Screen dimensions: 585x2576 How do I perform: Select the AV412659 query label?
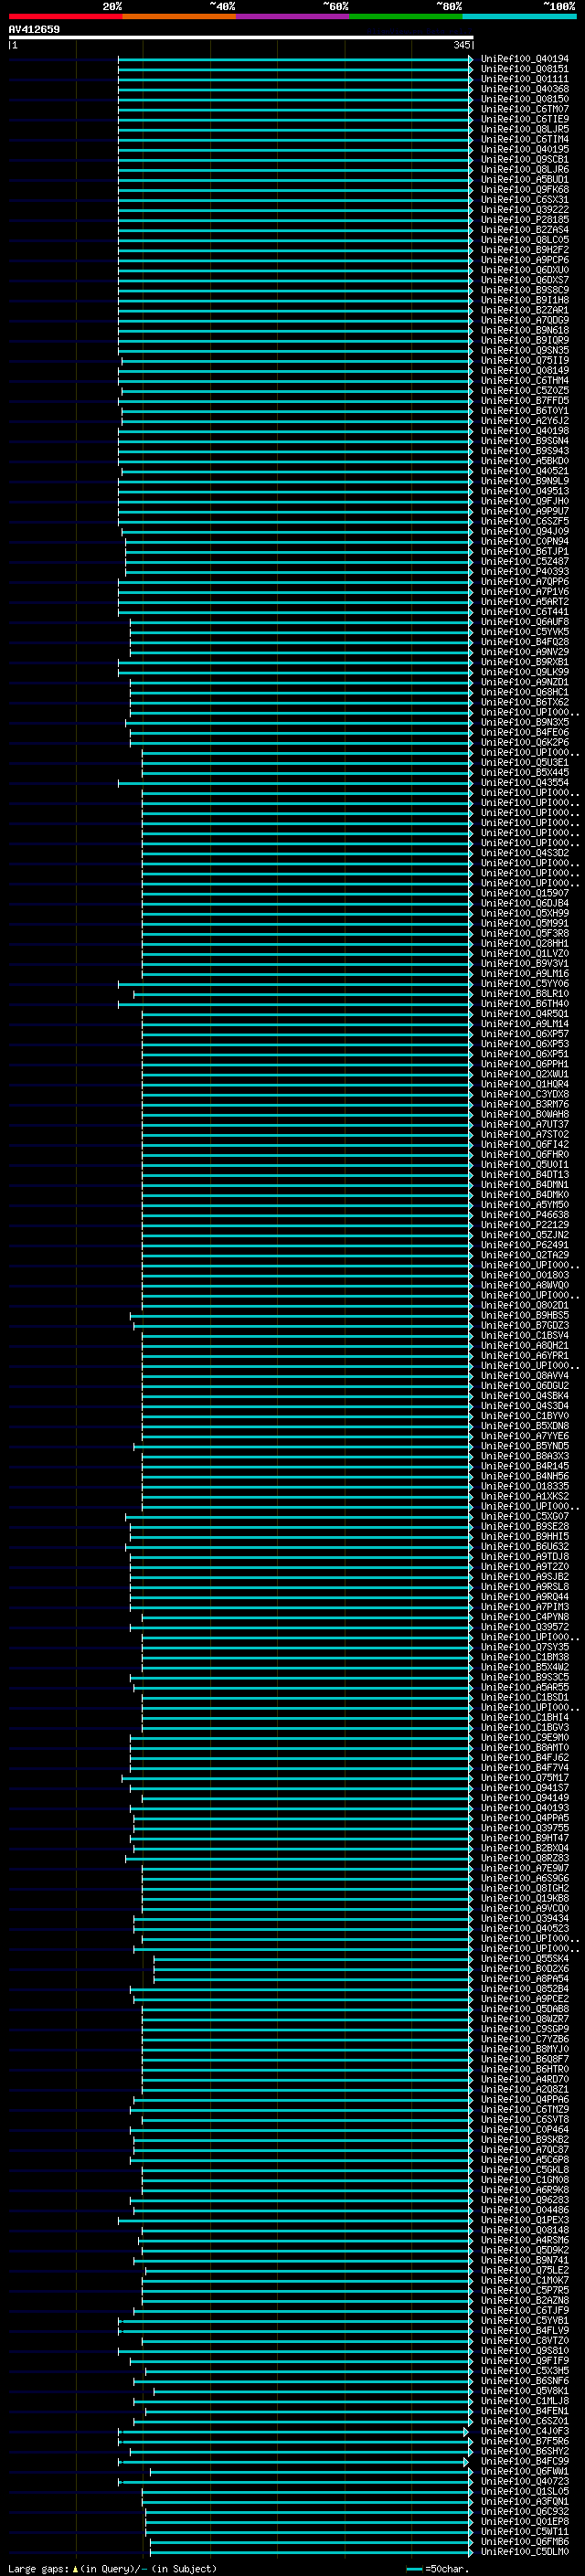(x=34, y=30)
